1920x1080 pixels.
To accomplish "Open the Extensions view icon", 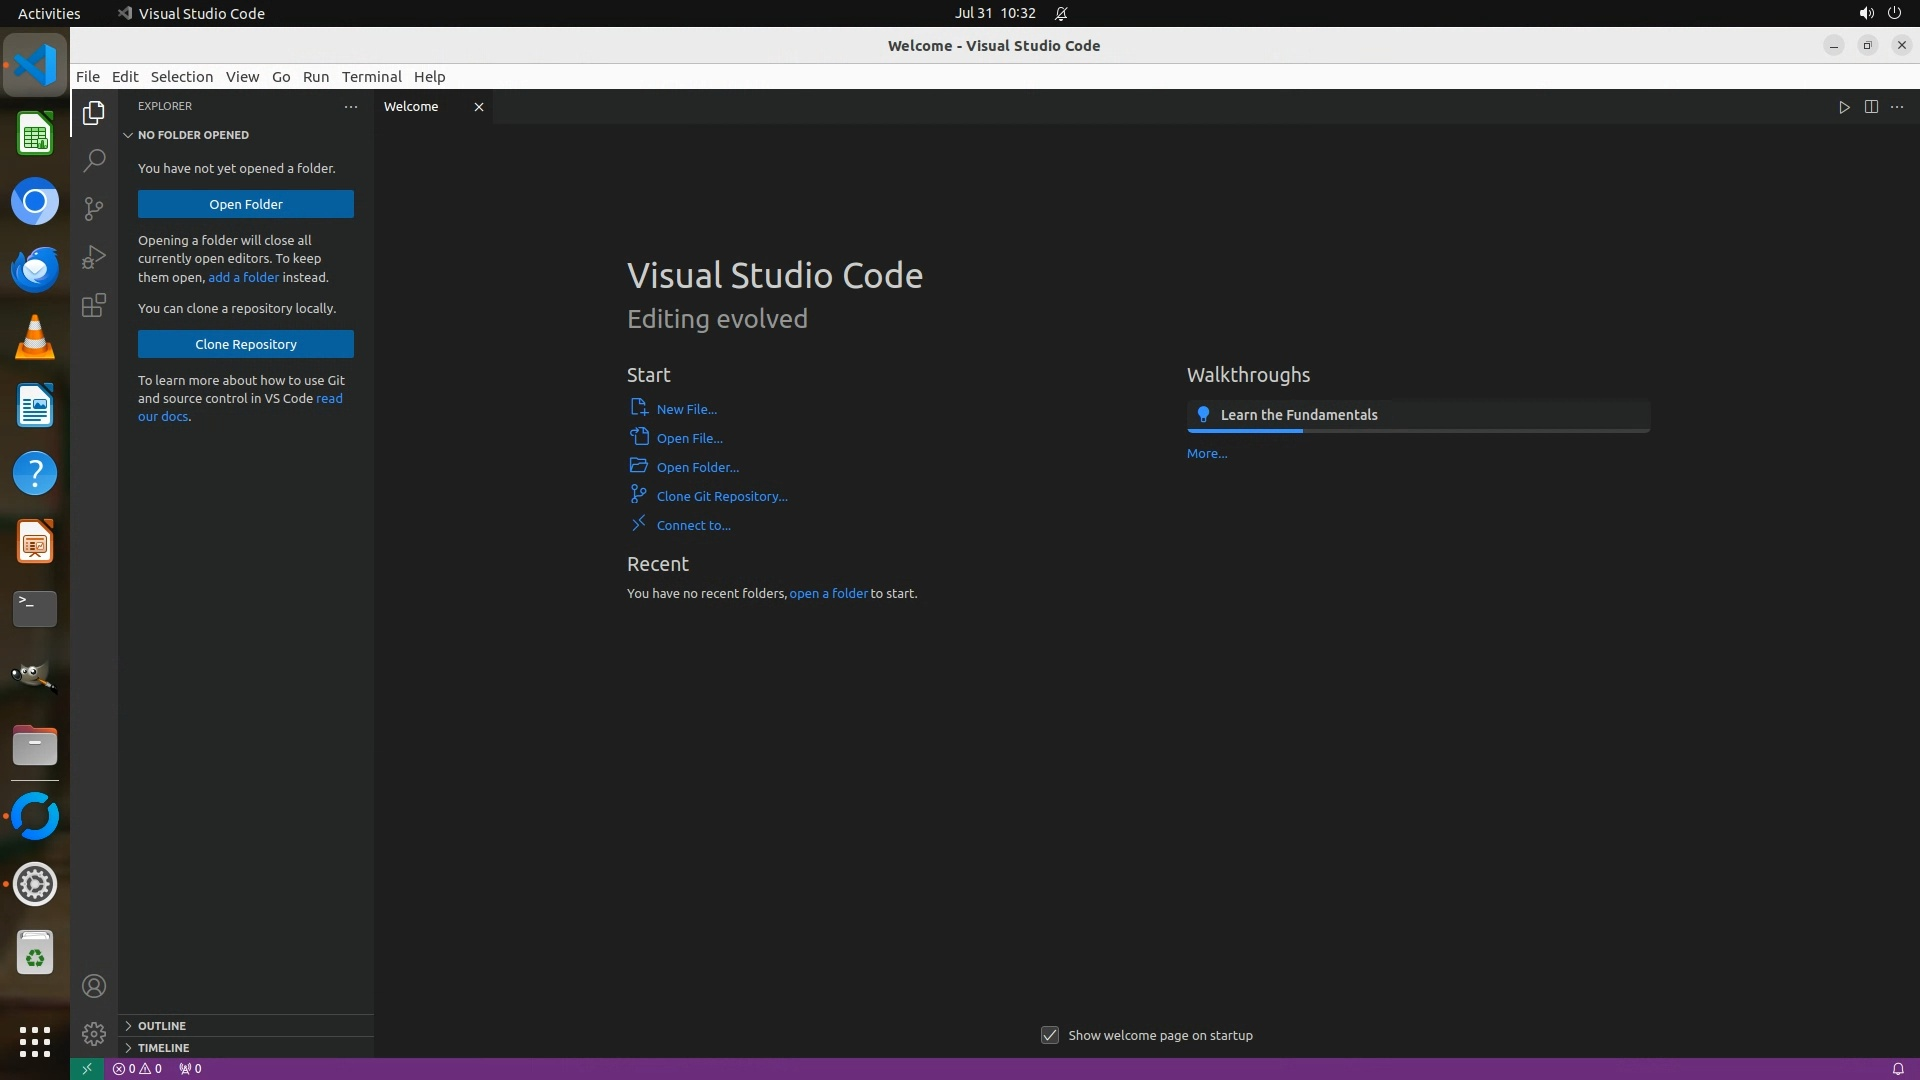I will tap(94, 305).
